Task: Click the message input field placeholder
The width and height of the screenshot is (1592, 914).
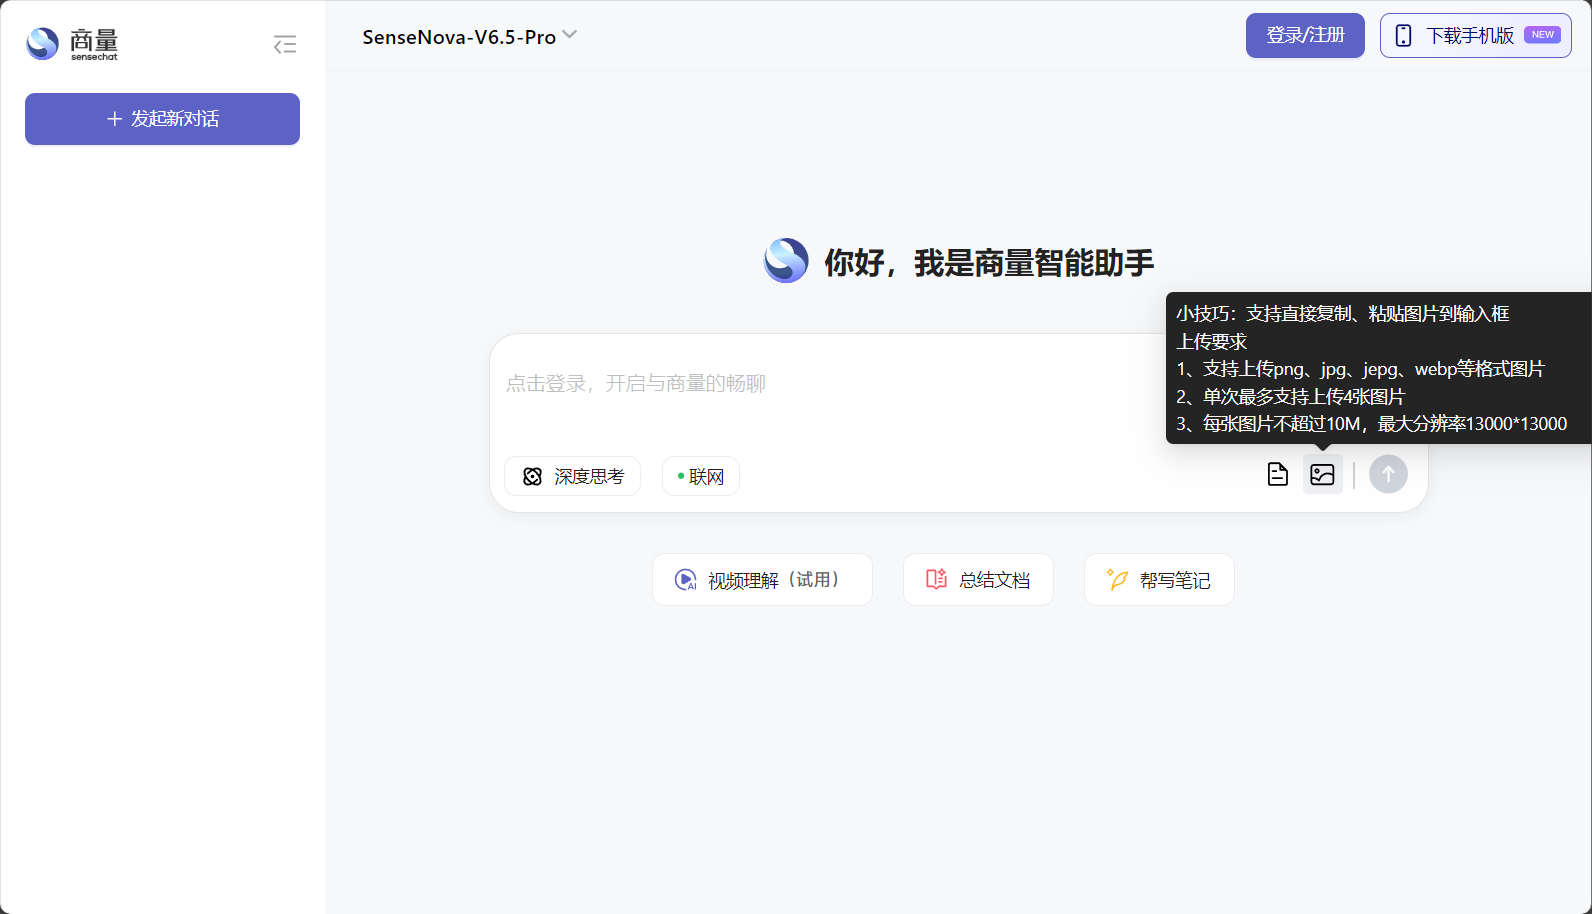Action: [636, 384]
